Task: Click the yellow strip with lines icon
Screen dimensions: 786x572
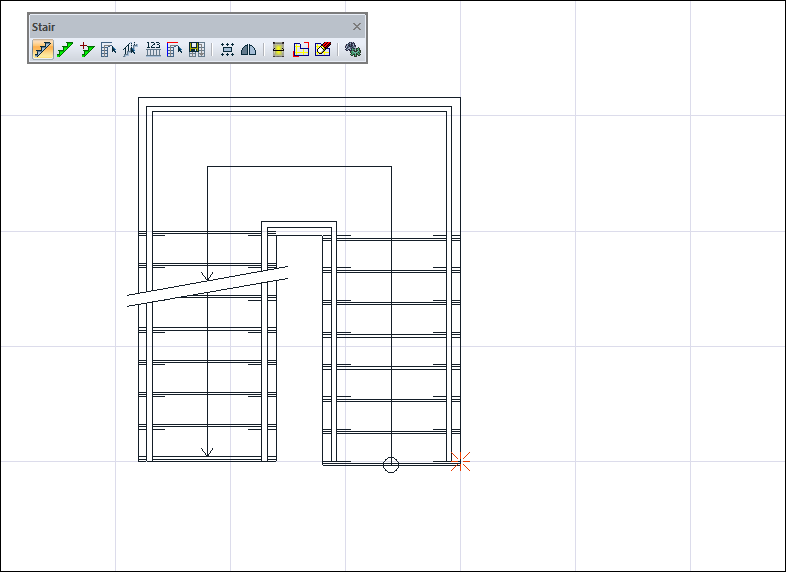Action: tap(279, 49)
